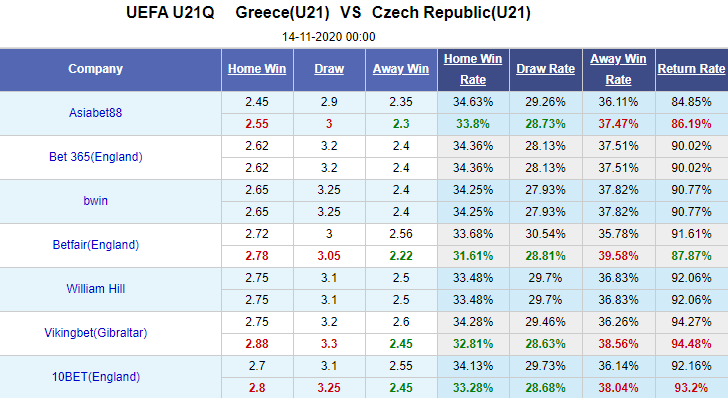
Task: Sort by Away Win column header
Action: pyautogui.click(x=401, y=69)
